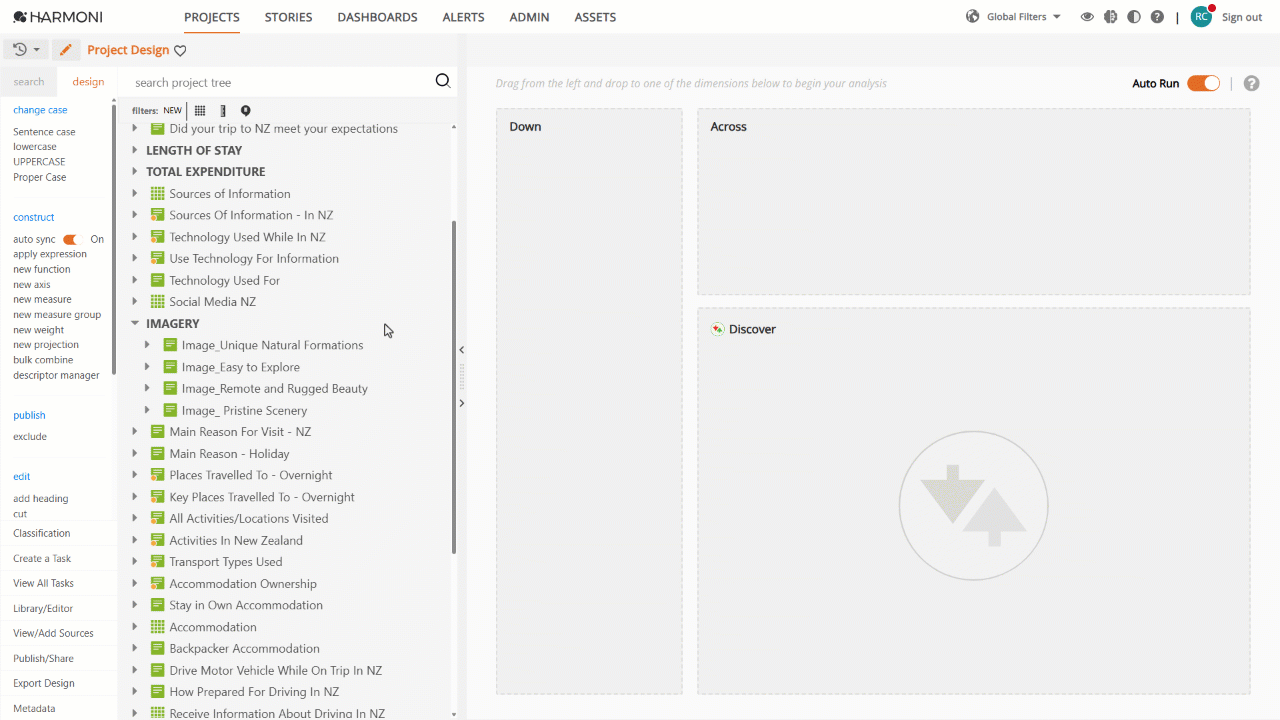Expand the LENGTH OF STAY group
Screen dimensions: 1280x720
click(135, 150)
